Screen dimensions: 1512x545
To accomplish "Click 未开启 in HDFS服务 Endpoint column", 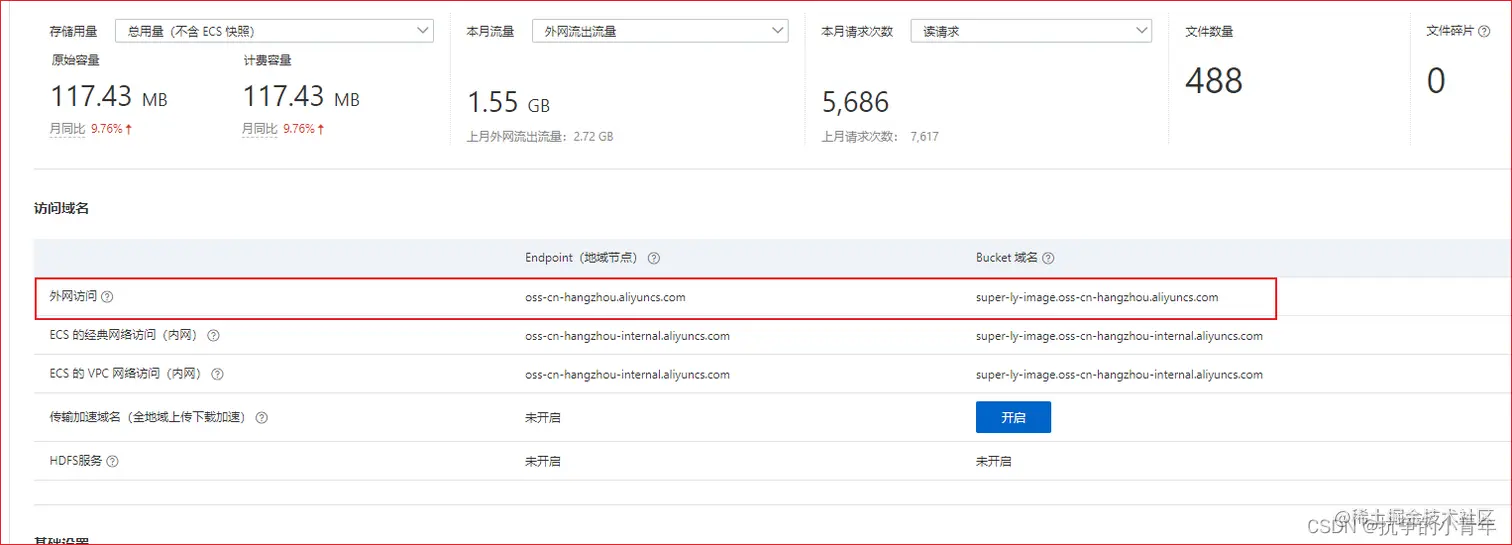I will point(543,461).
